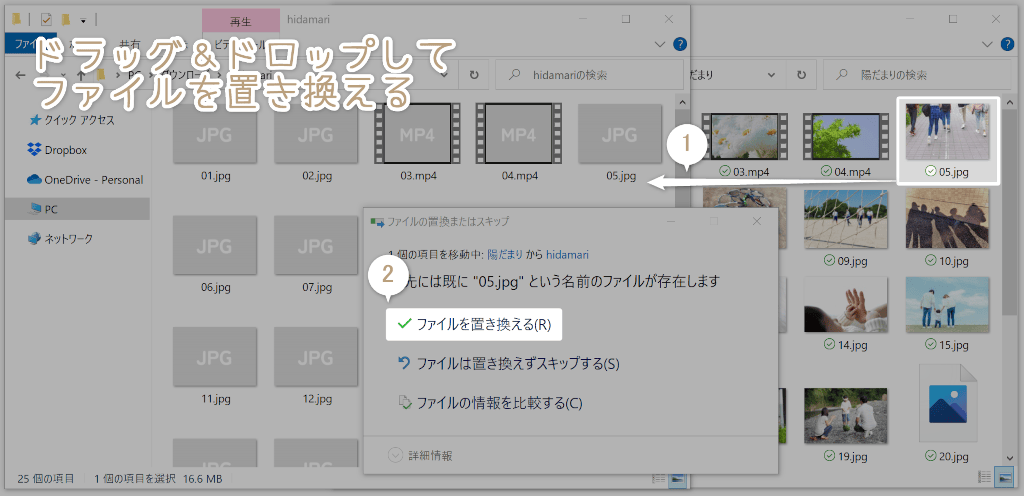Screen dimensions: 1024x496
Task: Select OneDrive - Personal in the navigation pane
Action: click(85, 179)
